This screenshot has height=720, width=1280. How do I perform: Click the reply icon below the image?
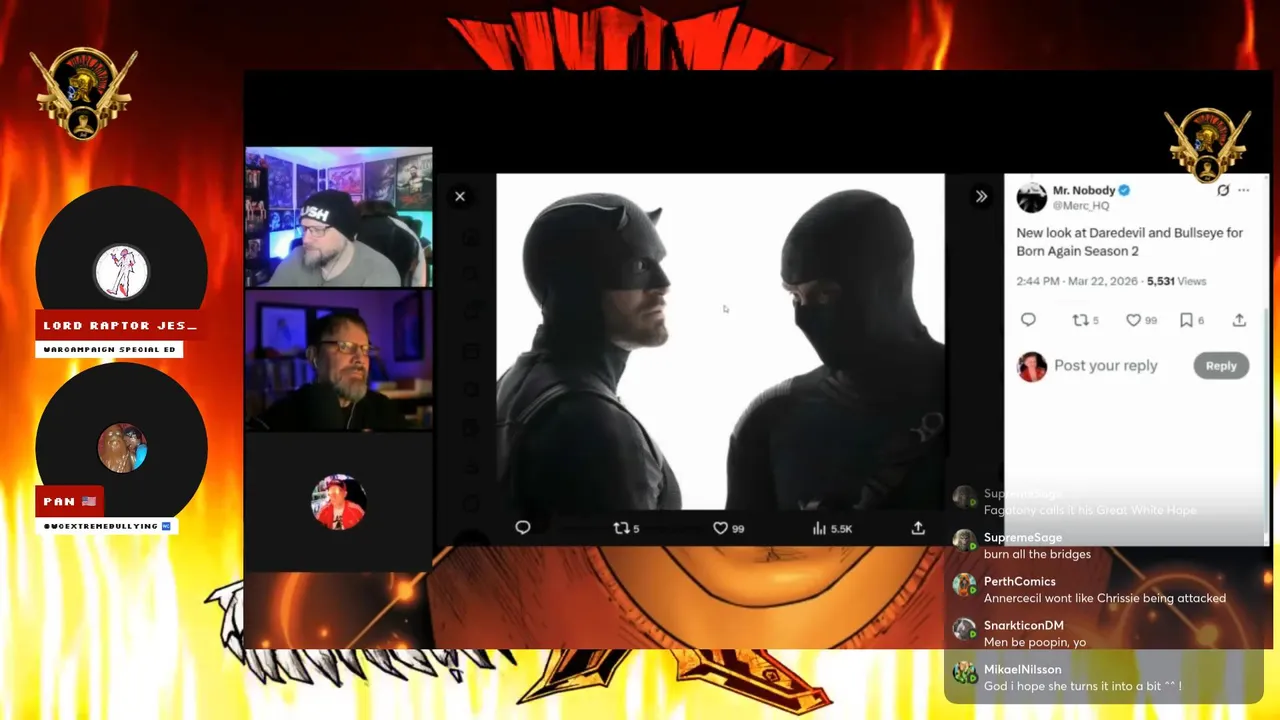pos(522,528)
